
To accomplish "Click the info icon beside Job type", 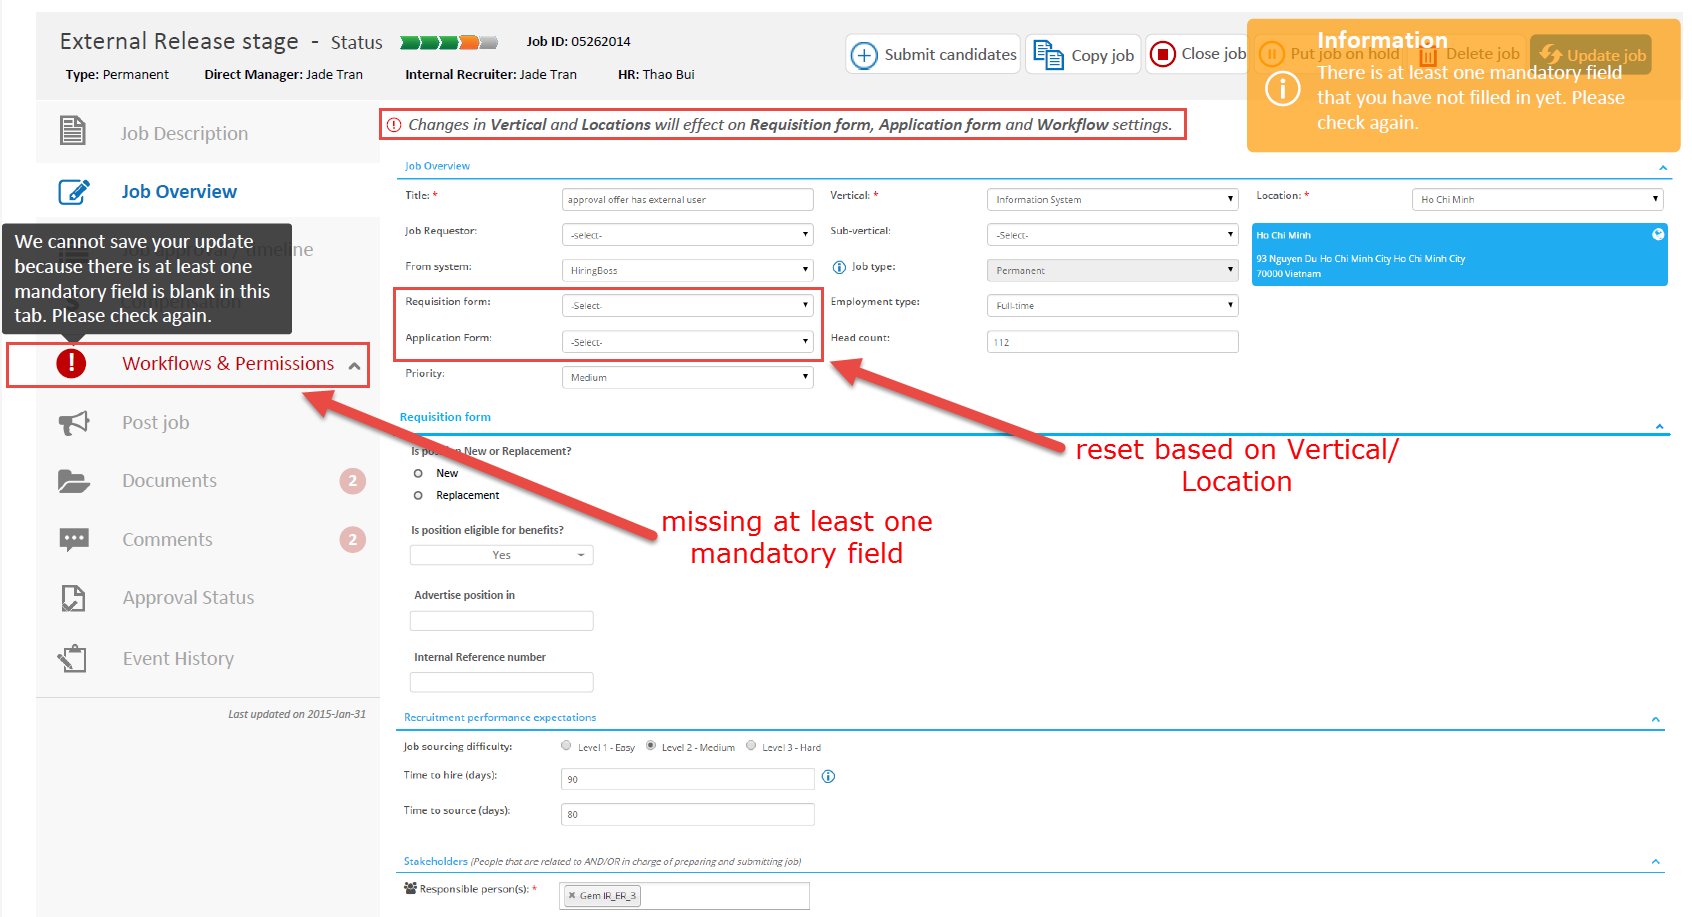I will coord(840,267).
